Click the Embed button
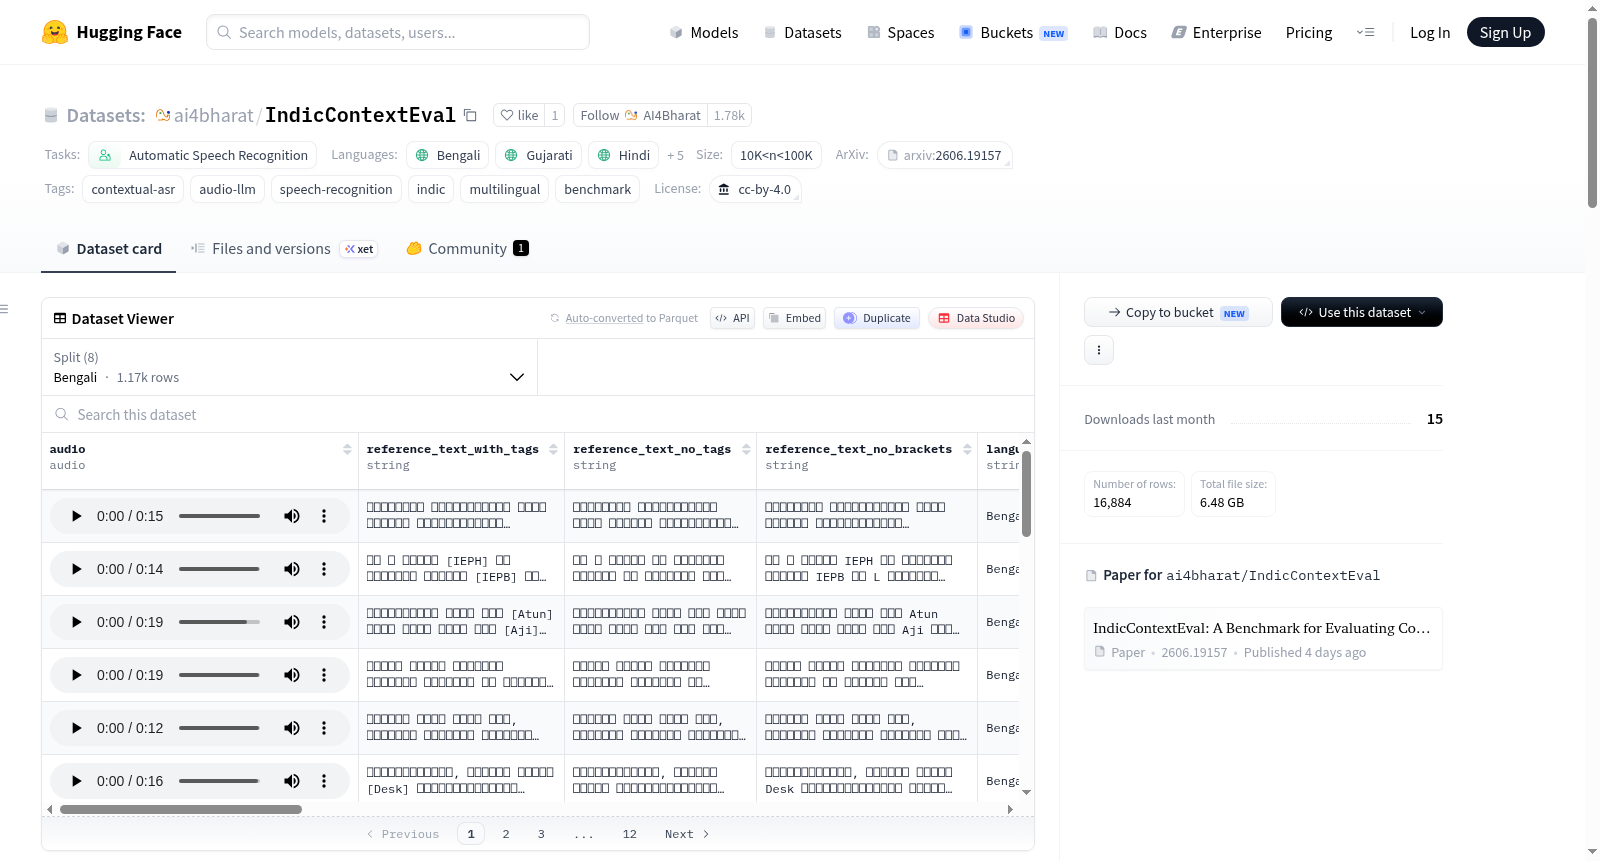The image size is (1600, 861). (794, 318)
